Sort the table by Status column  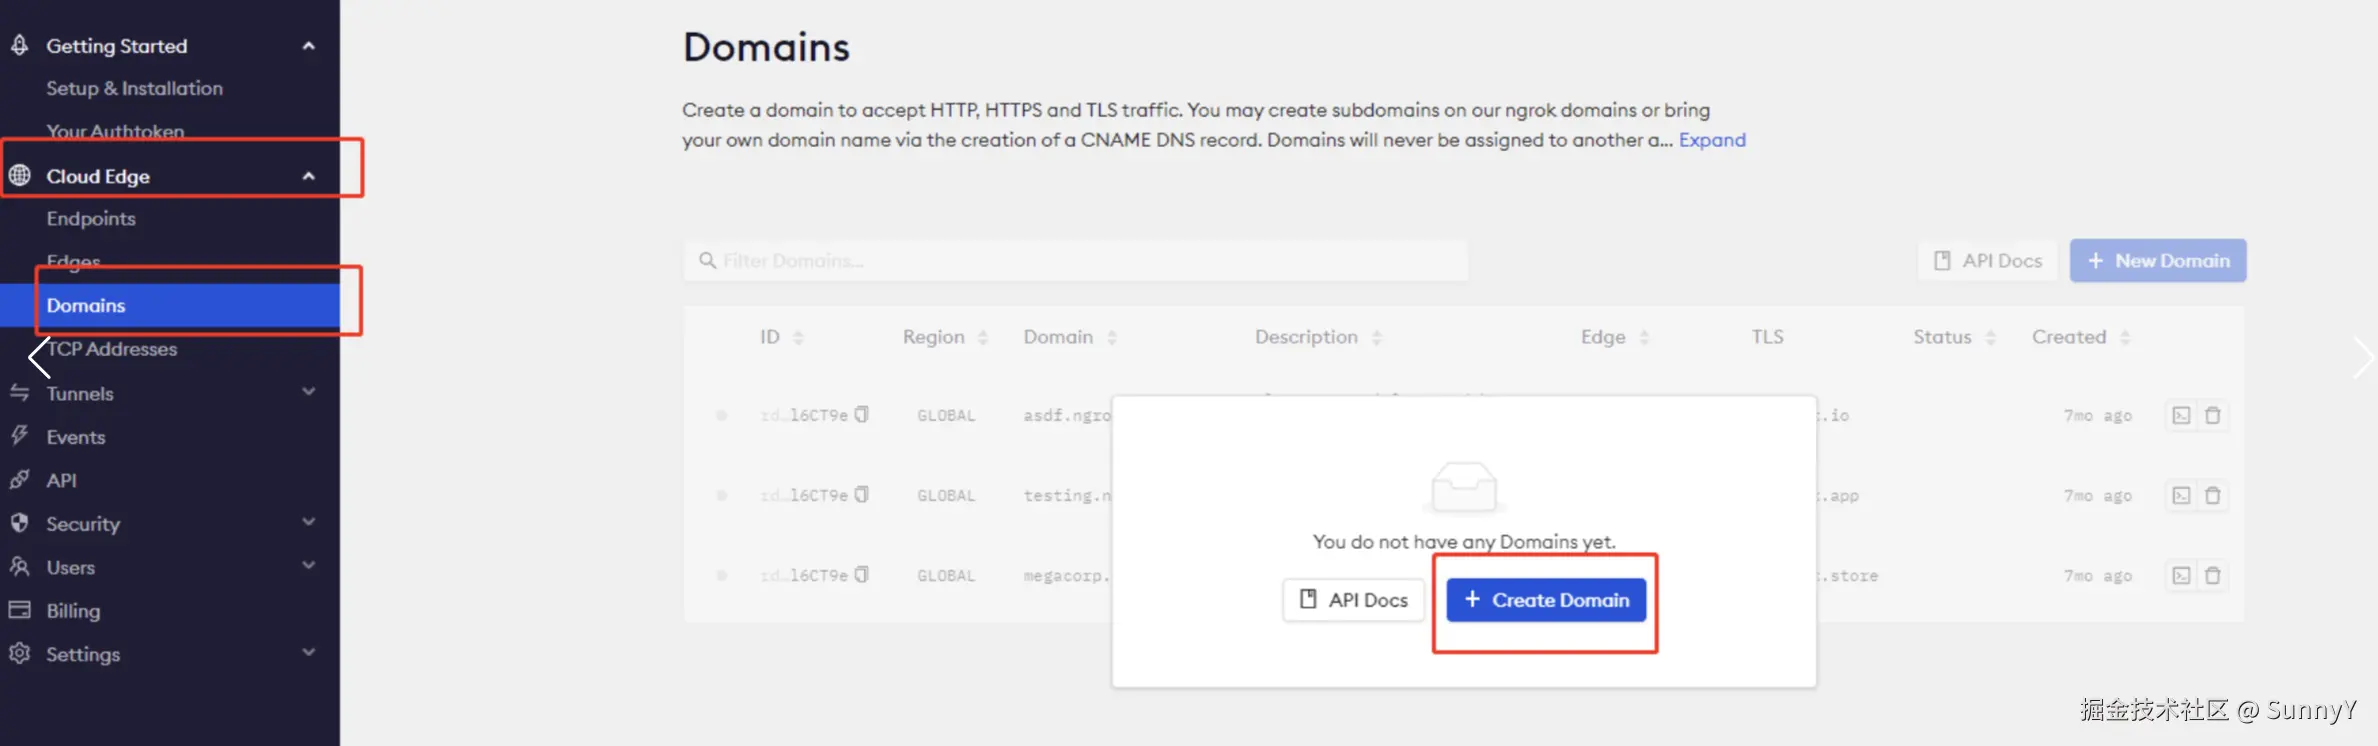click(x=1991, y=338)
